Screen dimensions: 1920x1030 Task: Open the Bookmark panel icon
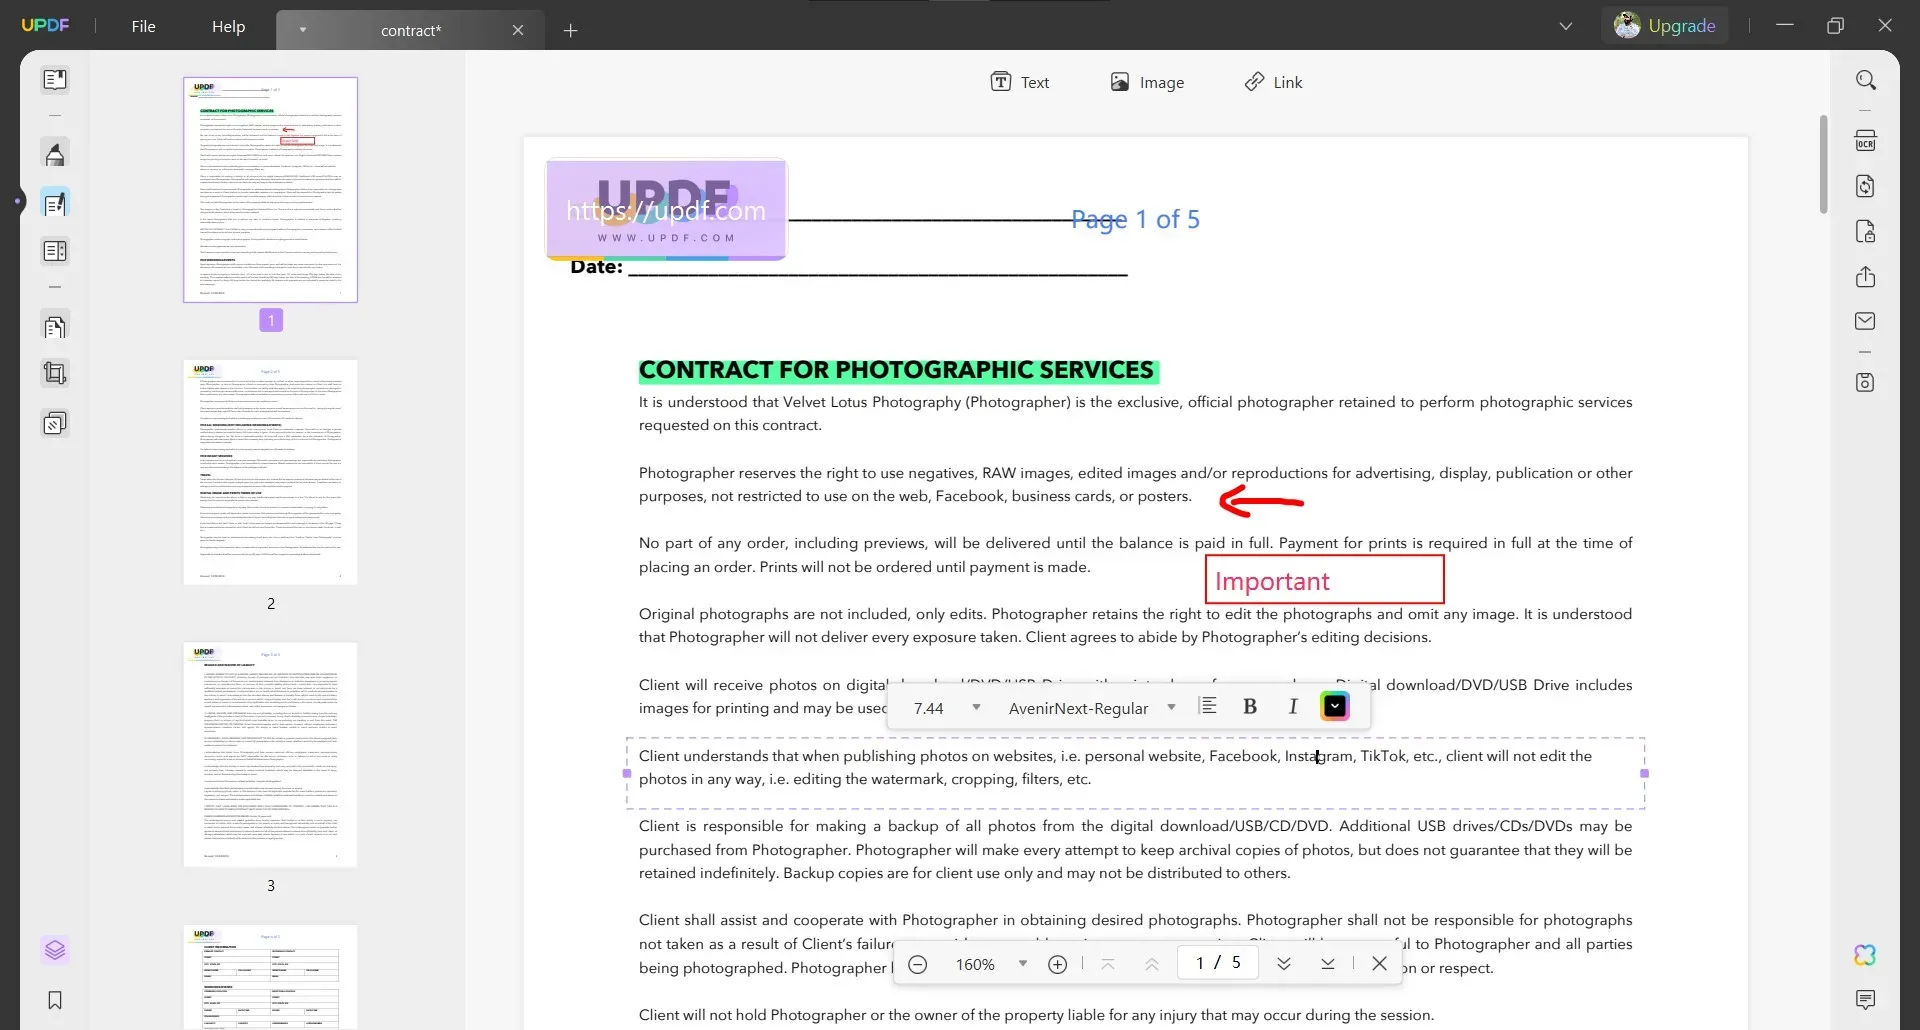tap(55, 1000)
